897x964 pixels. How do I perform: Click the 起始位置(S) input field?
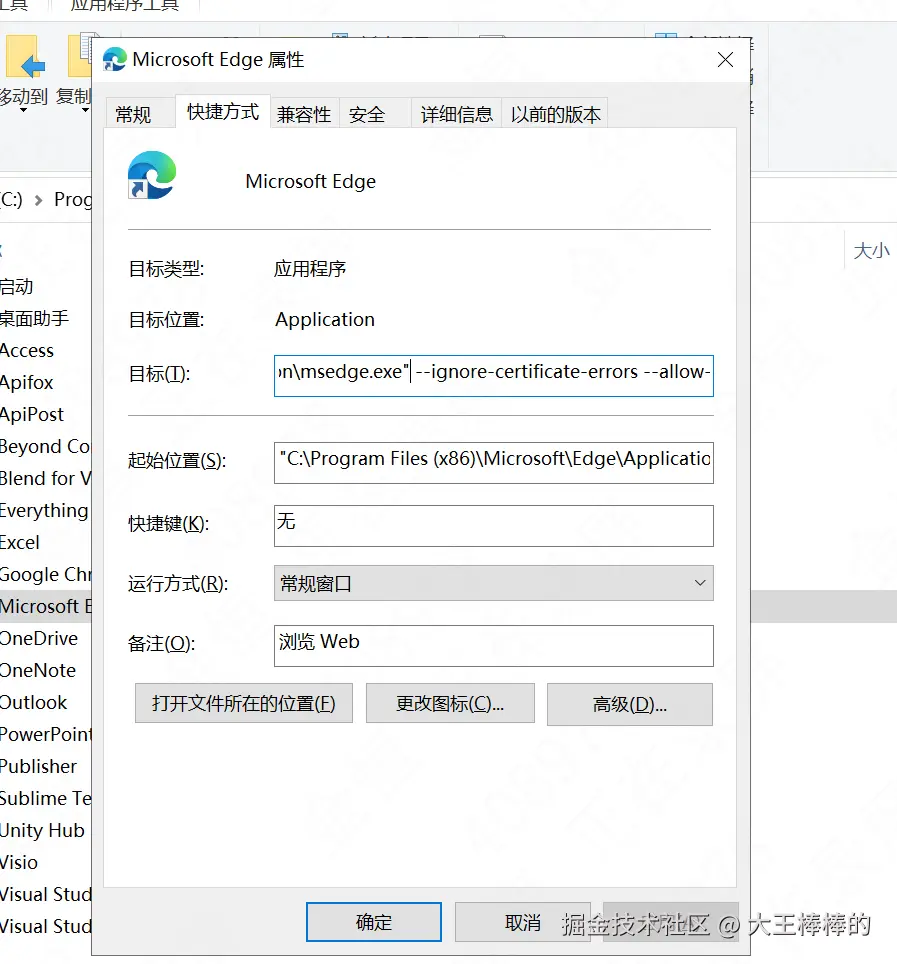pos(494,463)
